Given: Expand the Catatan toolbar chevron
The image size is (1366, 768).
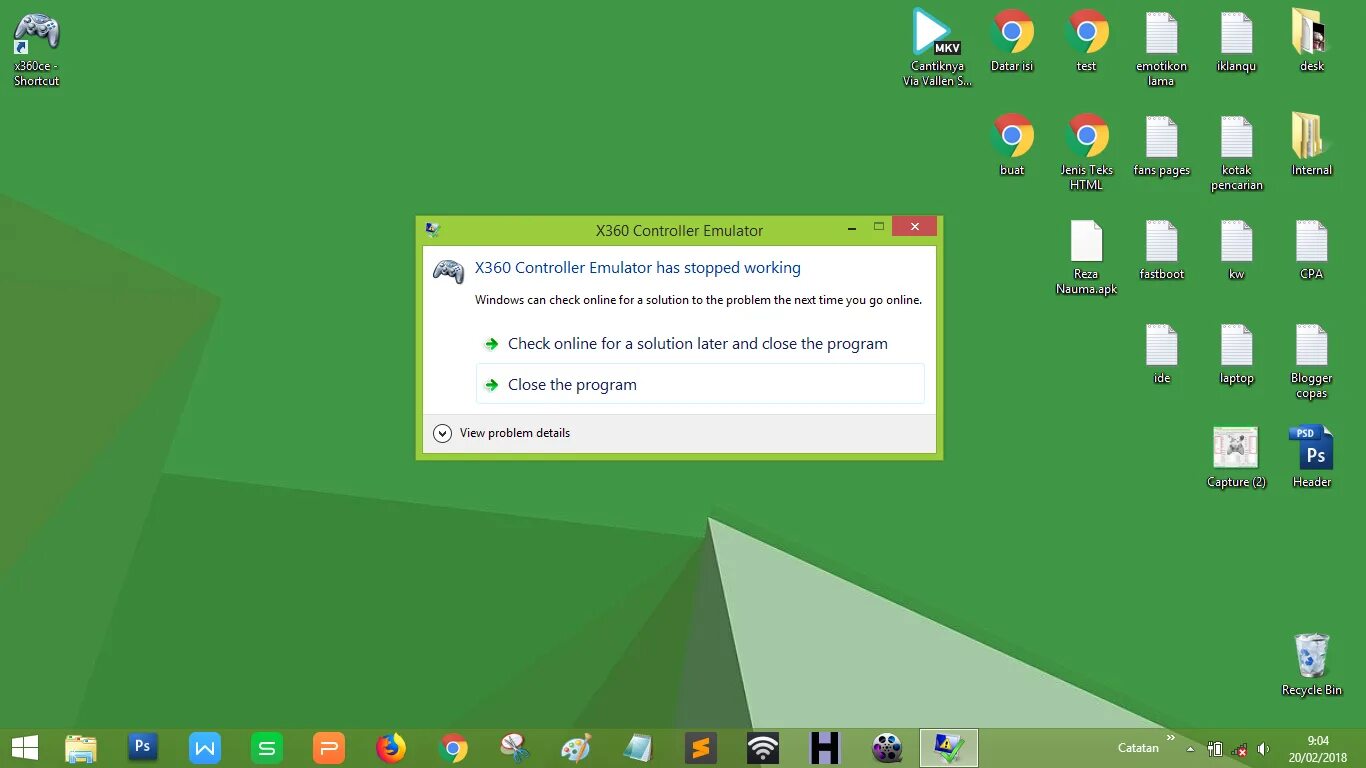Looking at the screenshot, I should click(x=1171, y=738).
